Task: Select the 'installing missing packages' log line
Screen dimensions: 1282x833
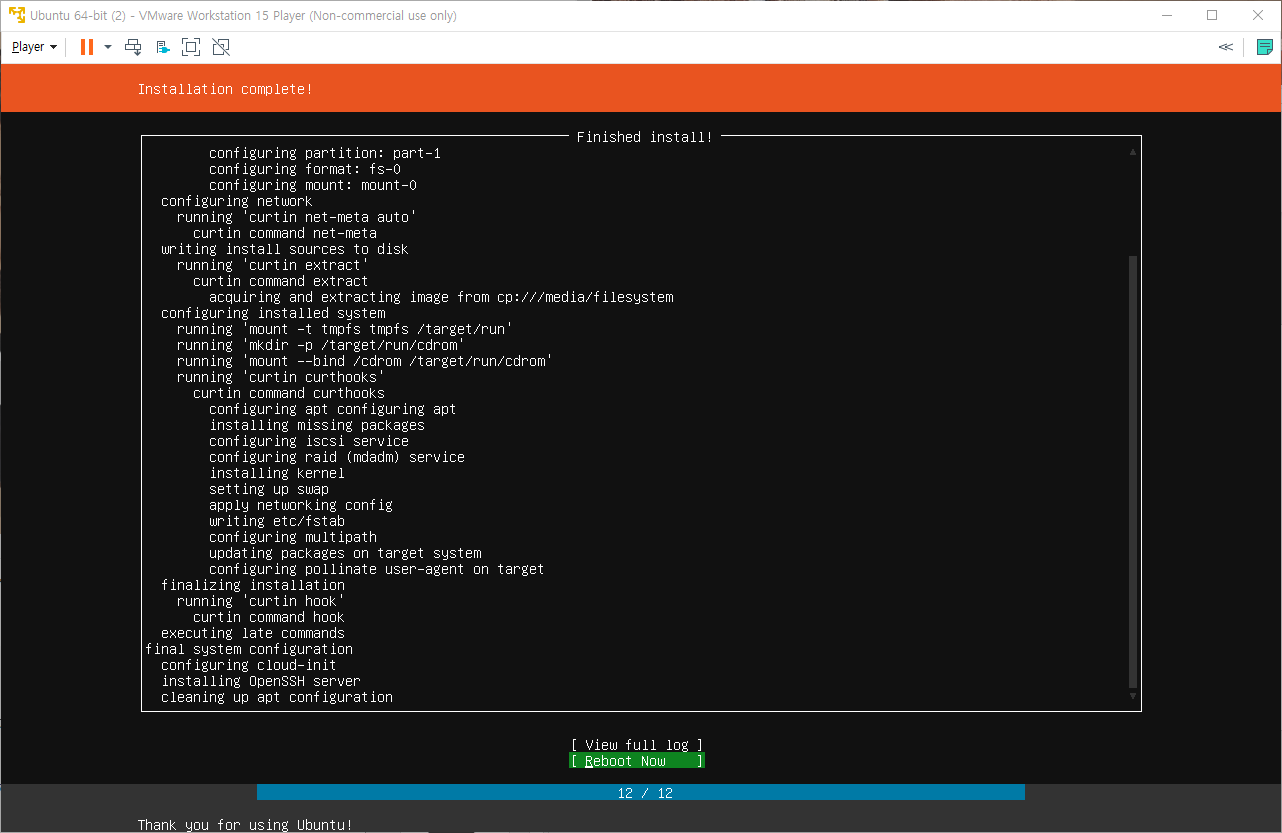Action: 317,425
